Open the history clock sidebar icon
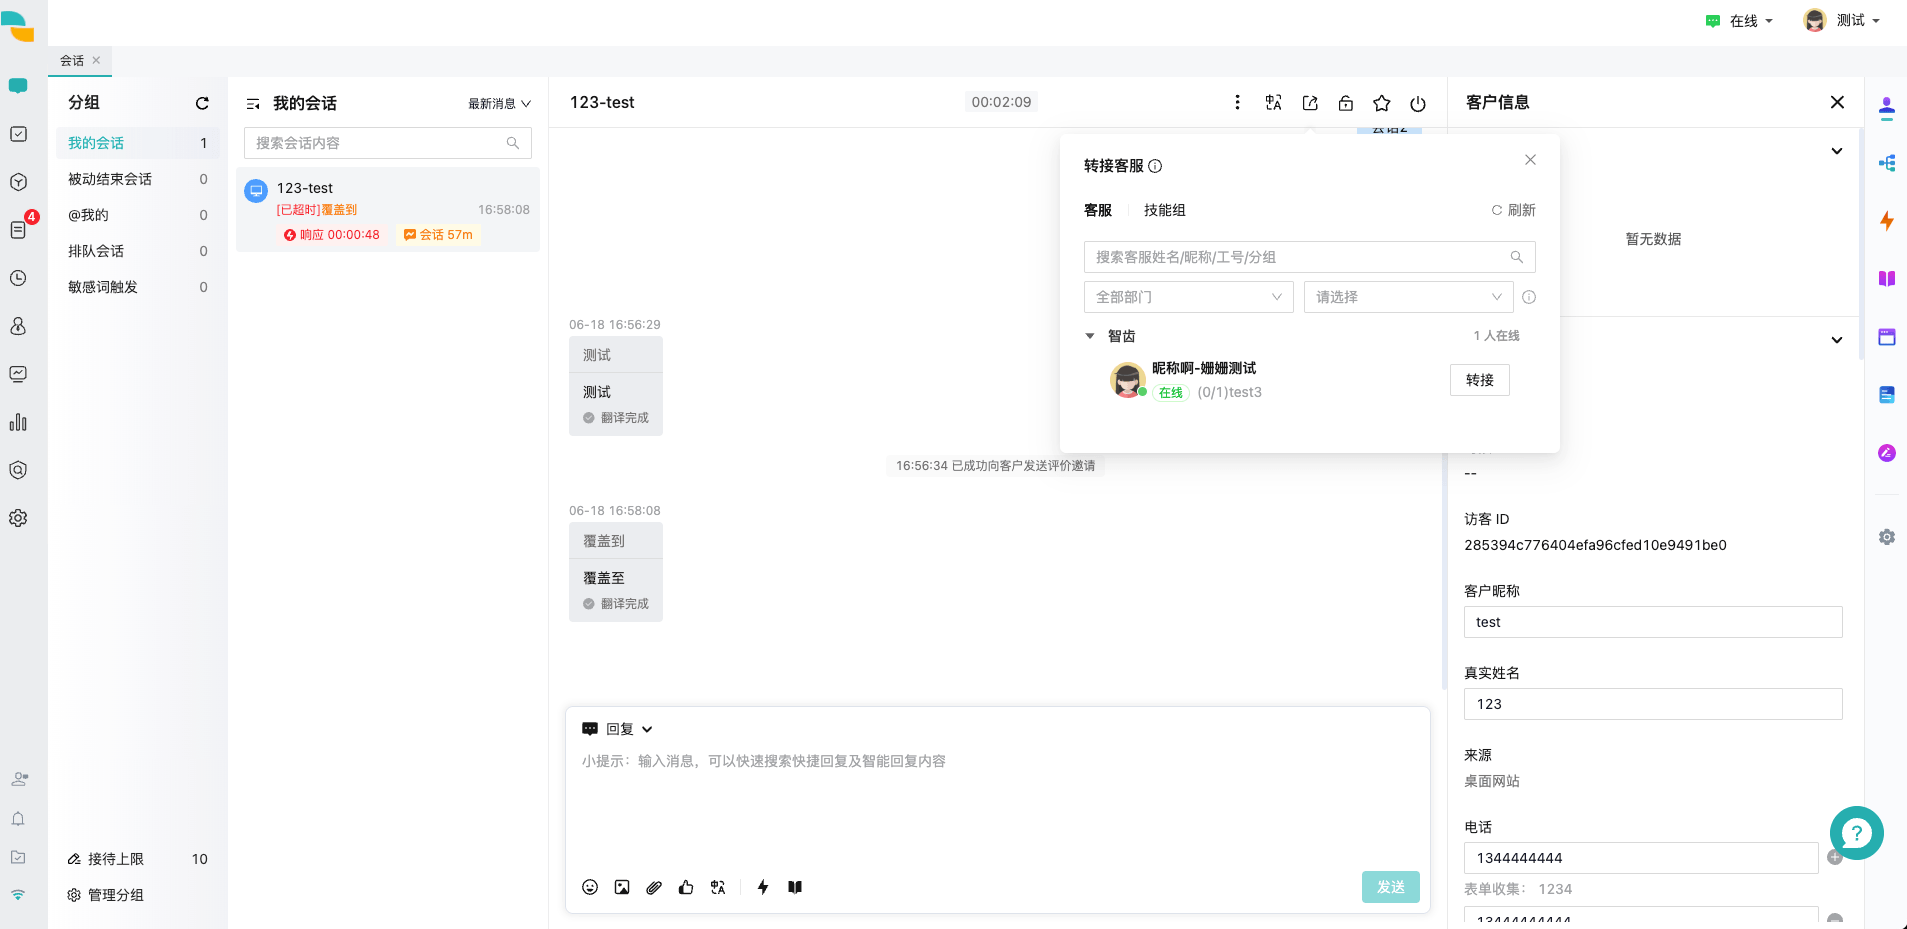1907x929 pixels. point(18,278)
